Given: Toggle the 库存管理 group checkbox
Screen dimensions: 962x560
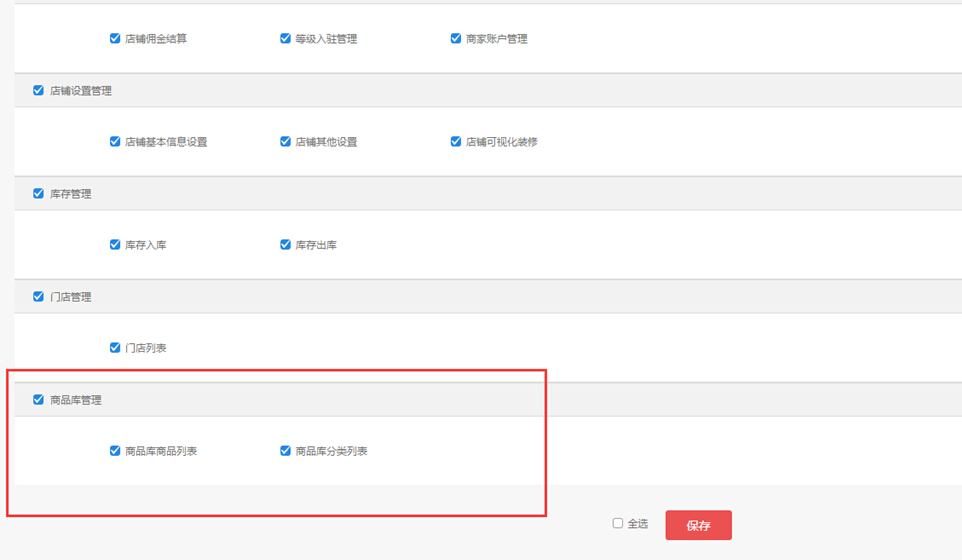Looking at the screenshot, I should click(x=39, y=193).
